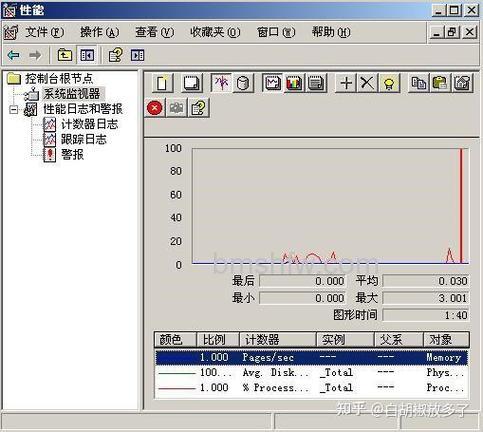The width and height of the screenshot is (483, 432).
Task: Switch to View Report icon
Action: click(316, 83)
